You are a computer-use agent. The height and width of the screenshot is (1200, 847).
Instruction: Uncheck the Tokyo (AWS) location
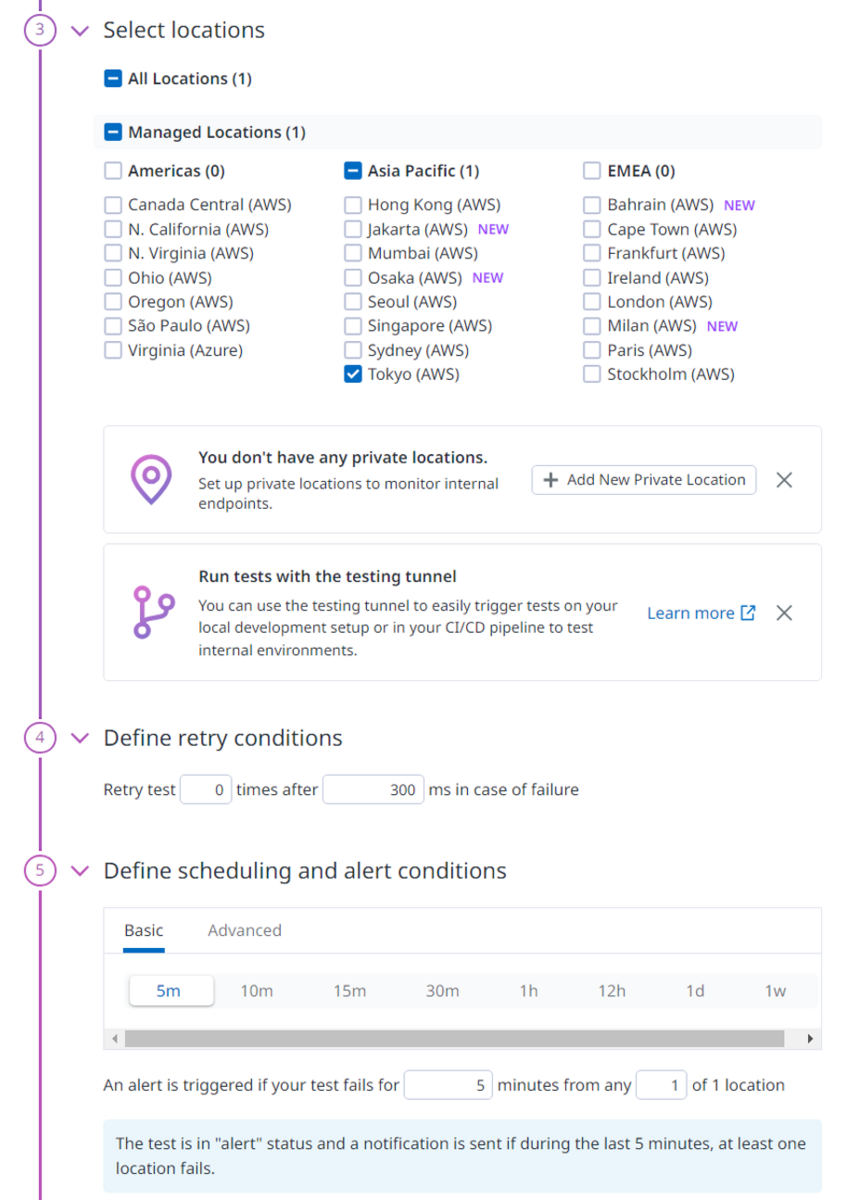pyautogui.click(x=353, y=375)
